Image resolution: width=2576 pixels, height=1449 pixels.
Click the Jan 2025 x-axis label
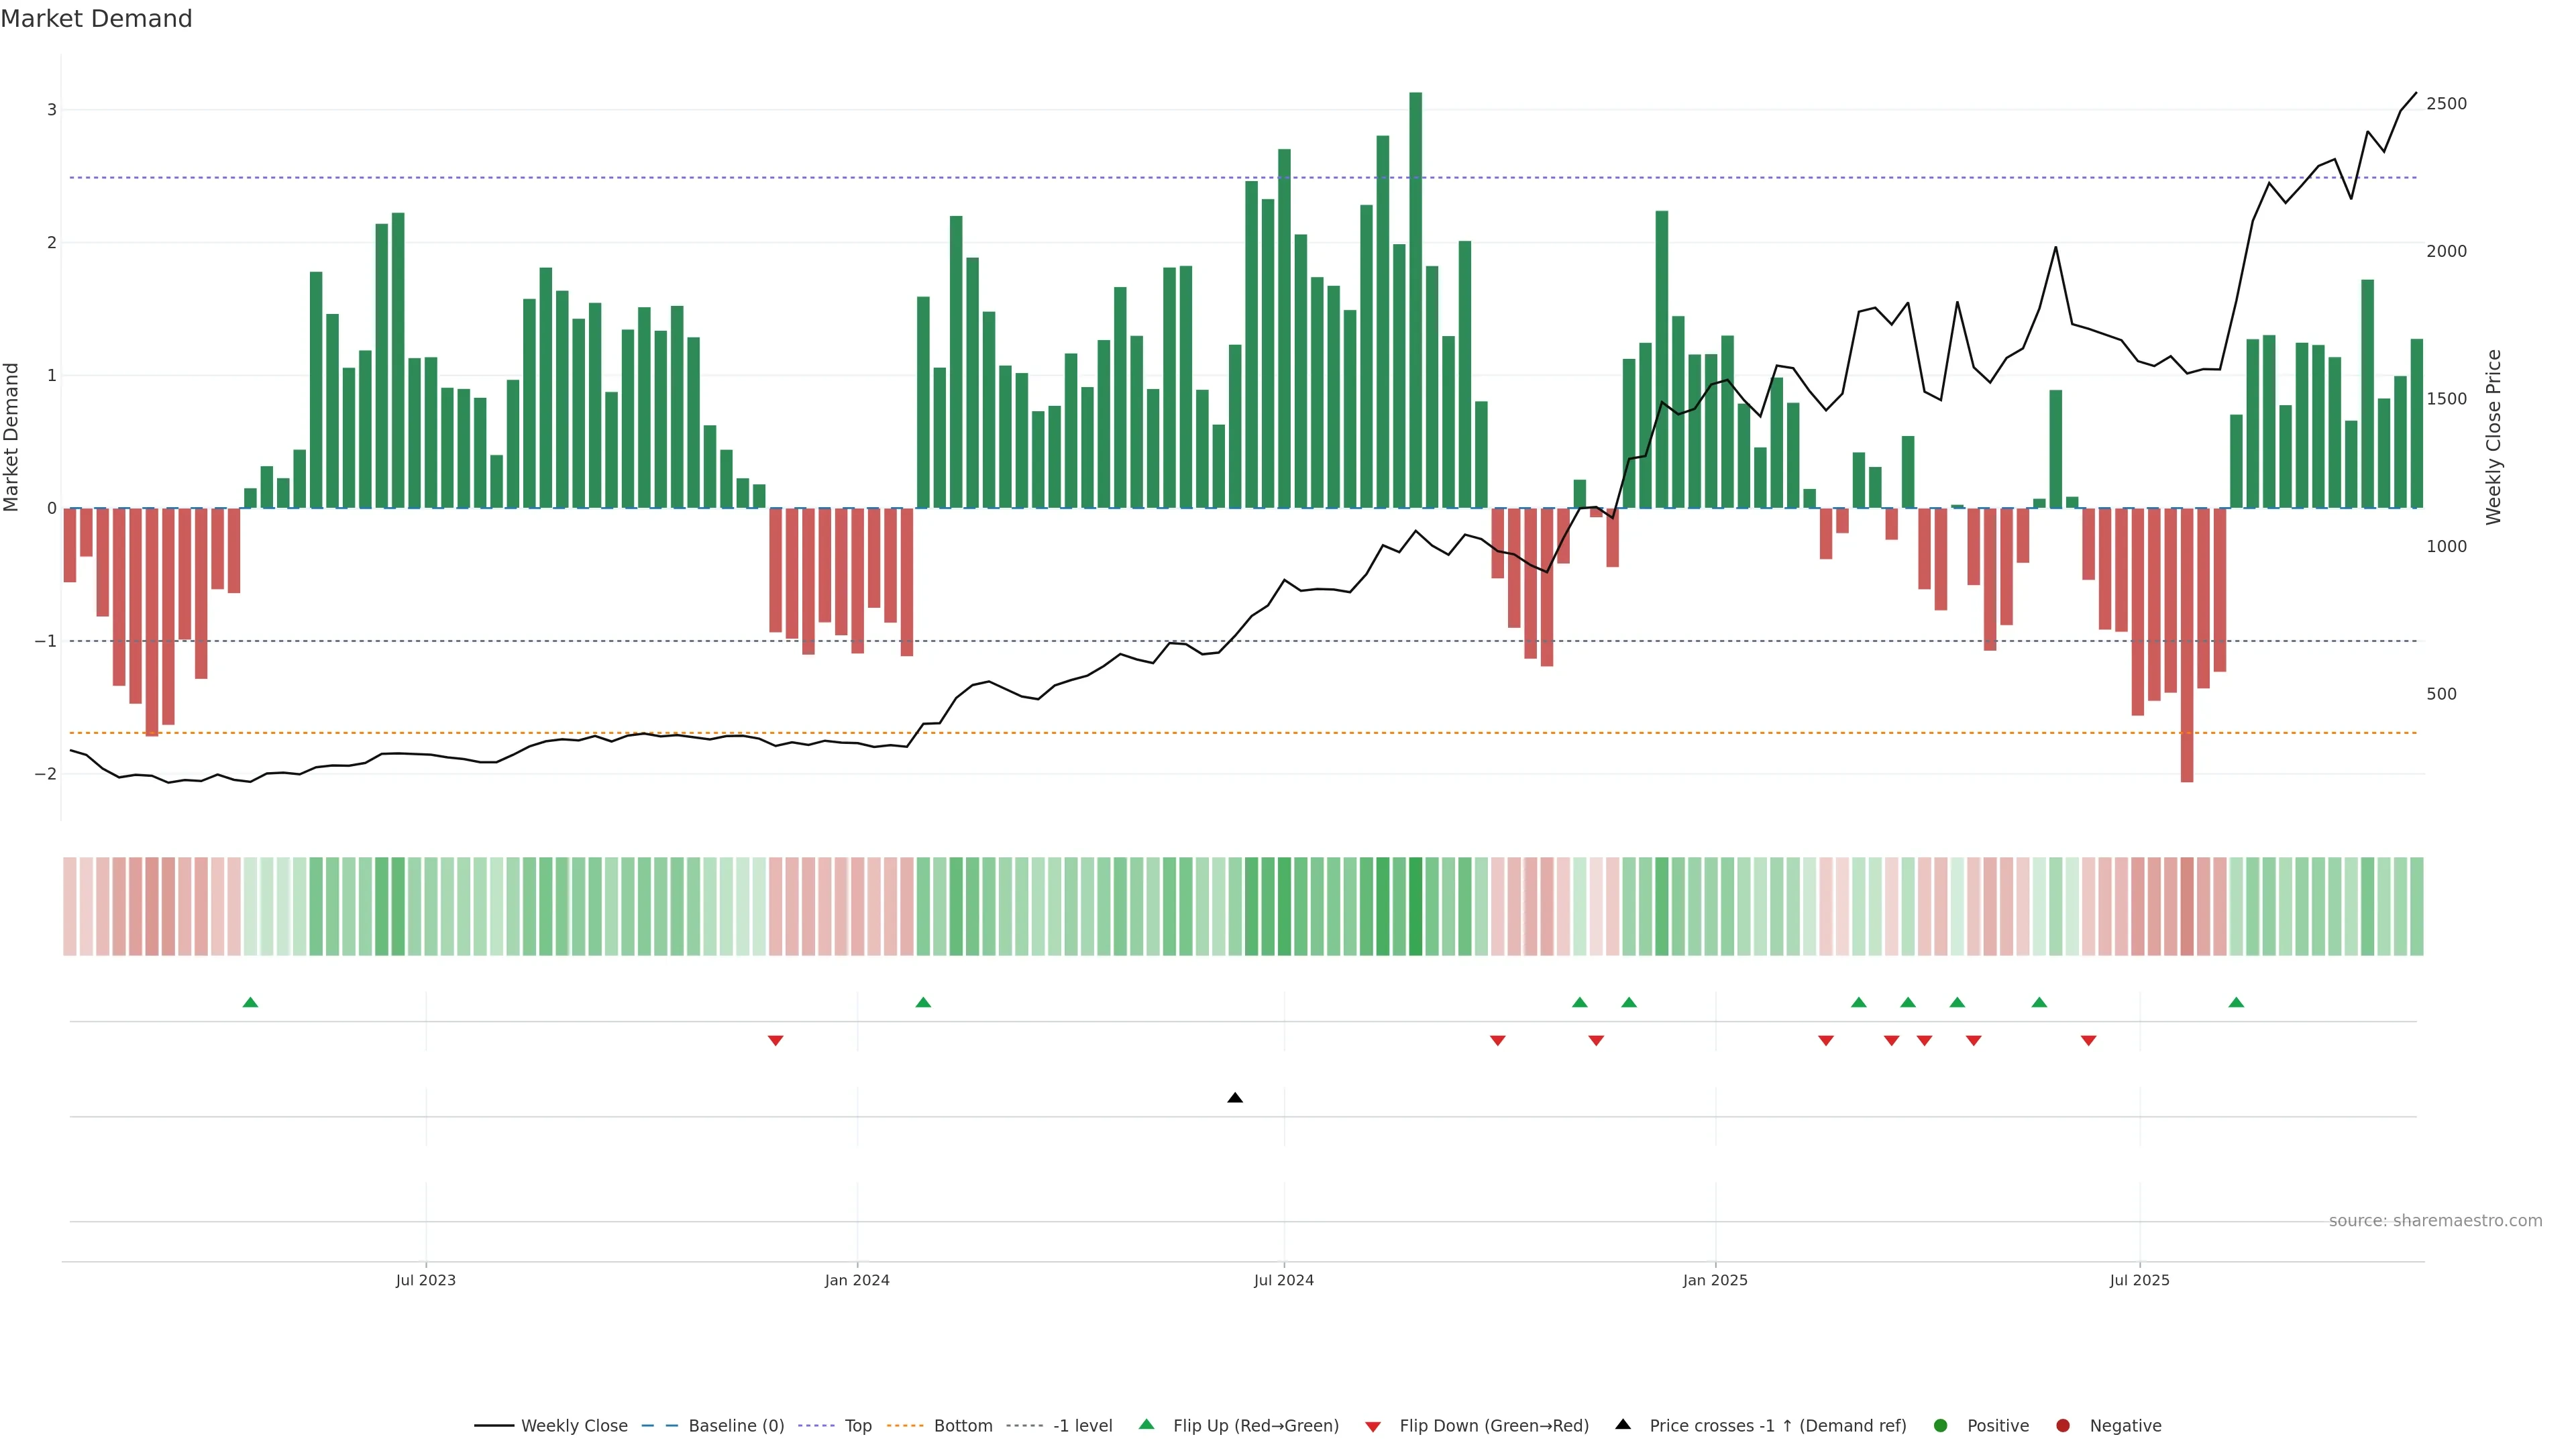(1715, 1280)
